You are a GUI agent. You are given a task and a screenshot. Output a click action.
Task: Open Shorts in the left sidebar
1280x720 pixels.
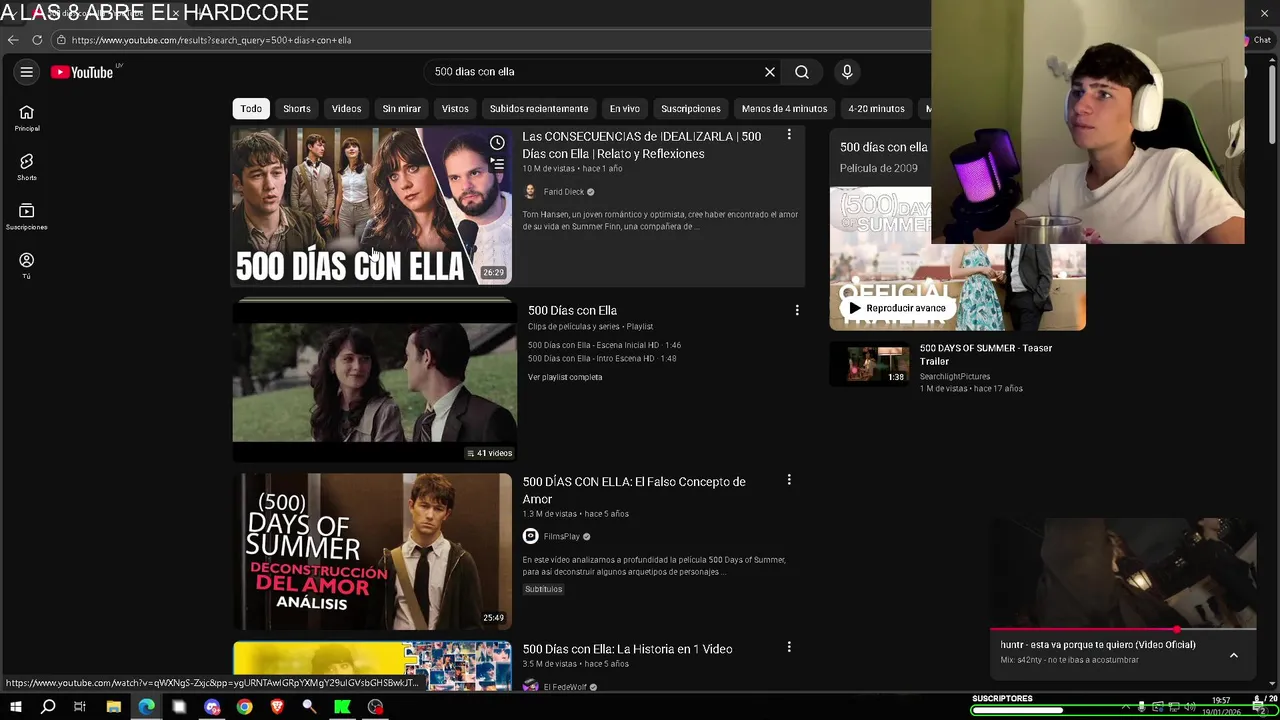[27, 167]
